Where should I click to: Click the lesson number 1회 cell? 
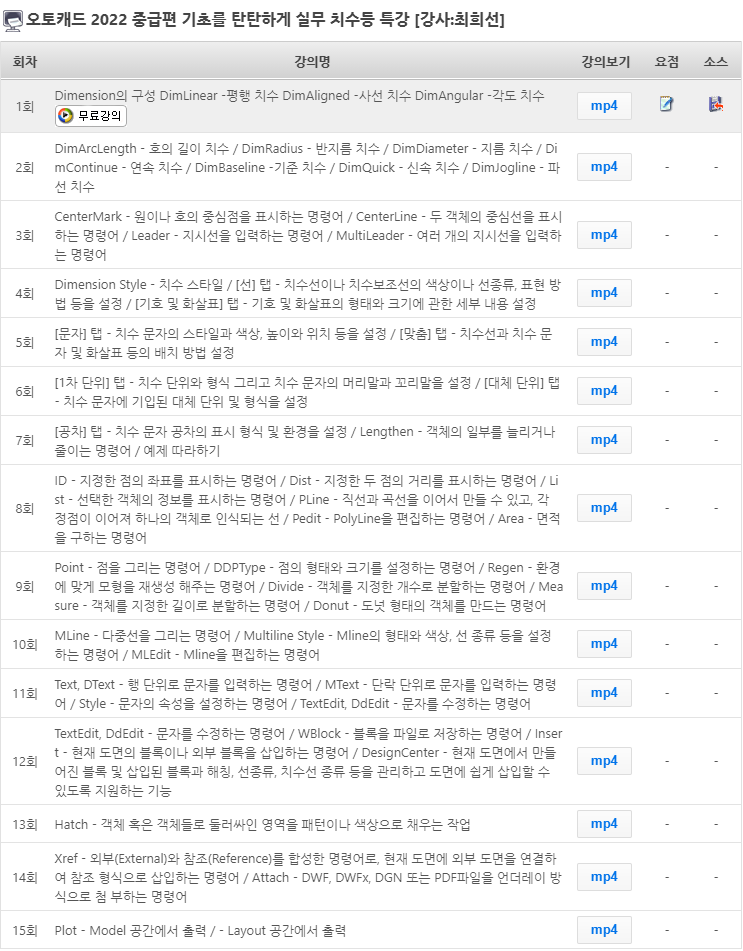coord(25,107)
